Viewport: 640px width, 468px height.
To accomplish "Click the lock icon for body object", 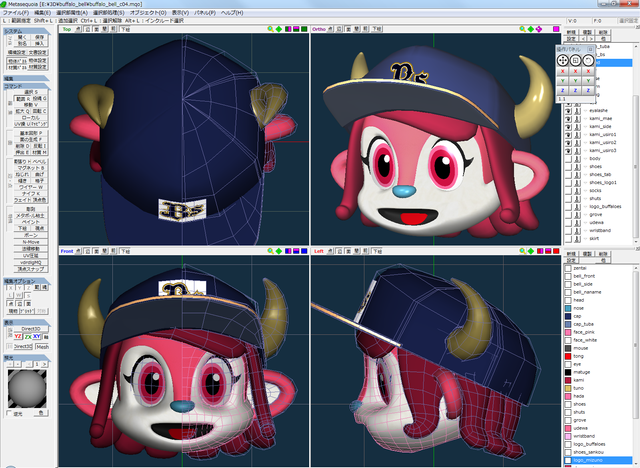I will [x=577, y=158].
